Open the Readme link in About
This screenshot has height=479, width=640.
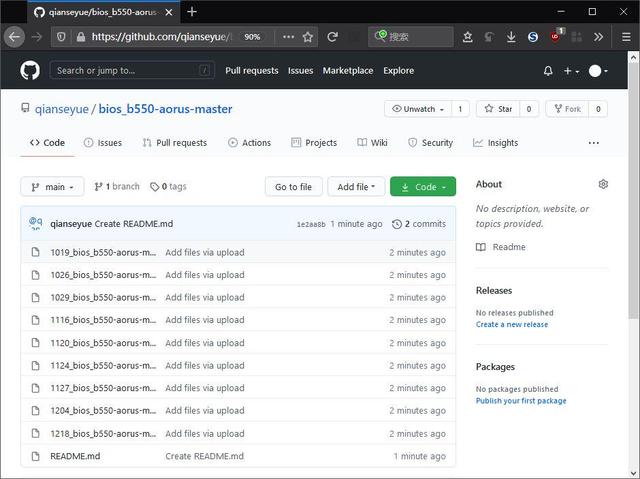(x=501, y=247)
